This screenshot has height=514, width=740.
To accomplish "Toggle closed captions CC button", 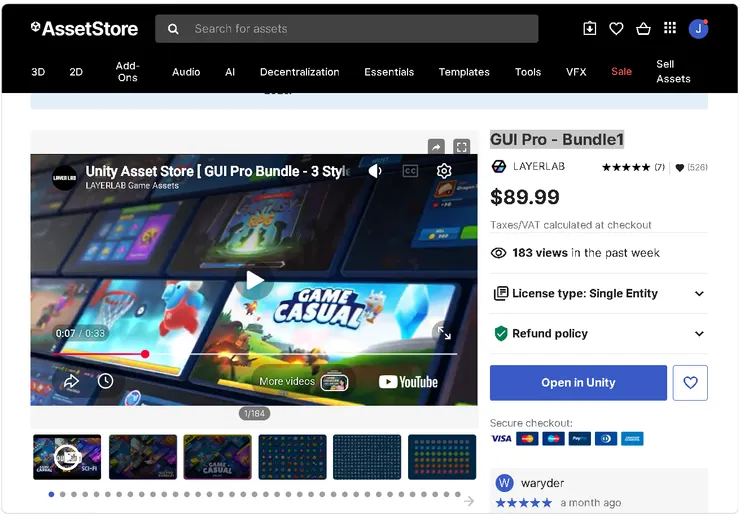I will tap(410, 171).
